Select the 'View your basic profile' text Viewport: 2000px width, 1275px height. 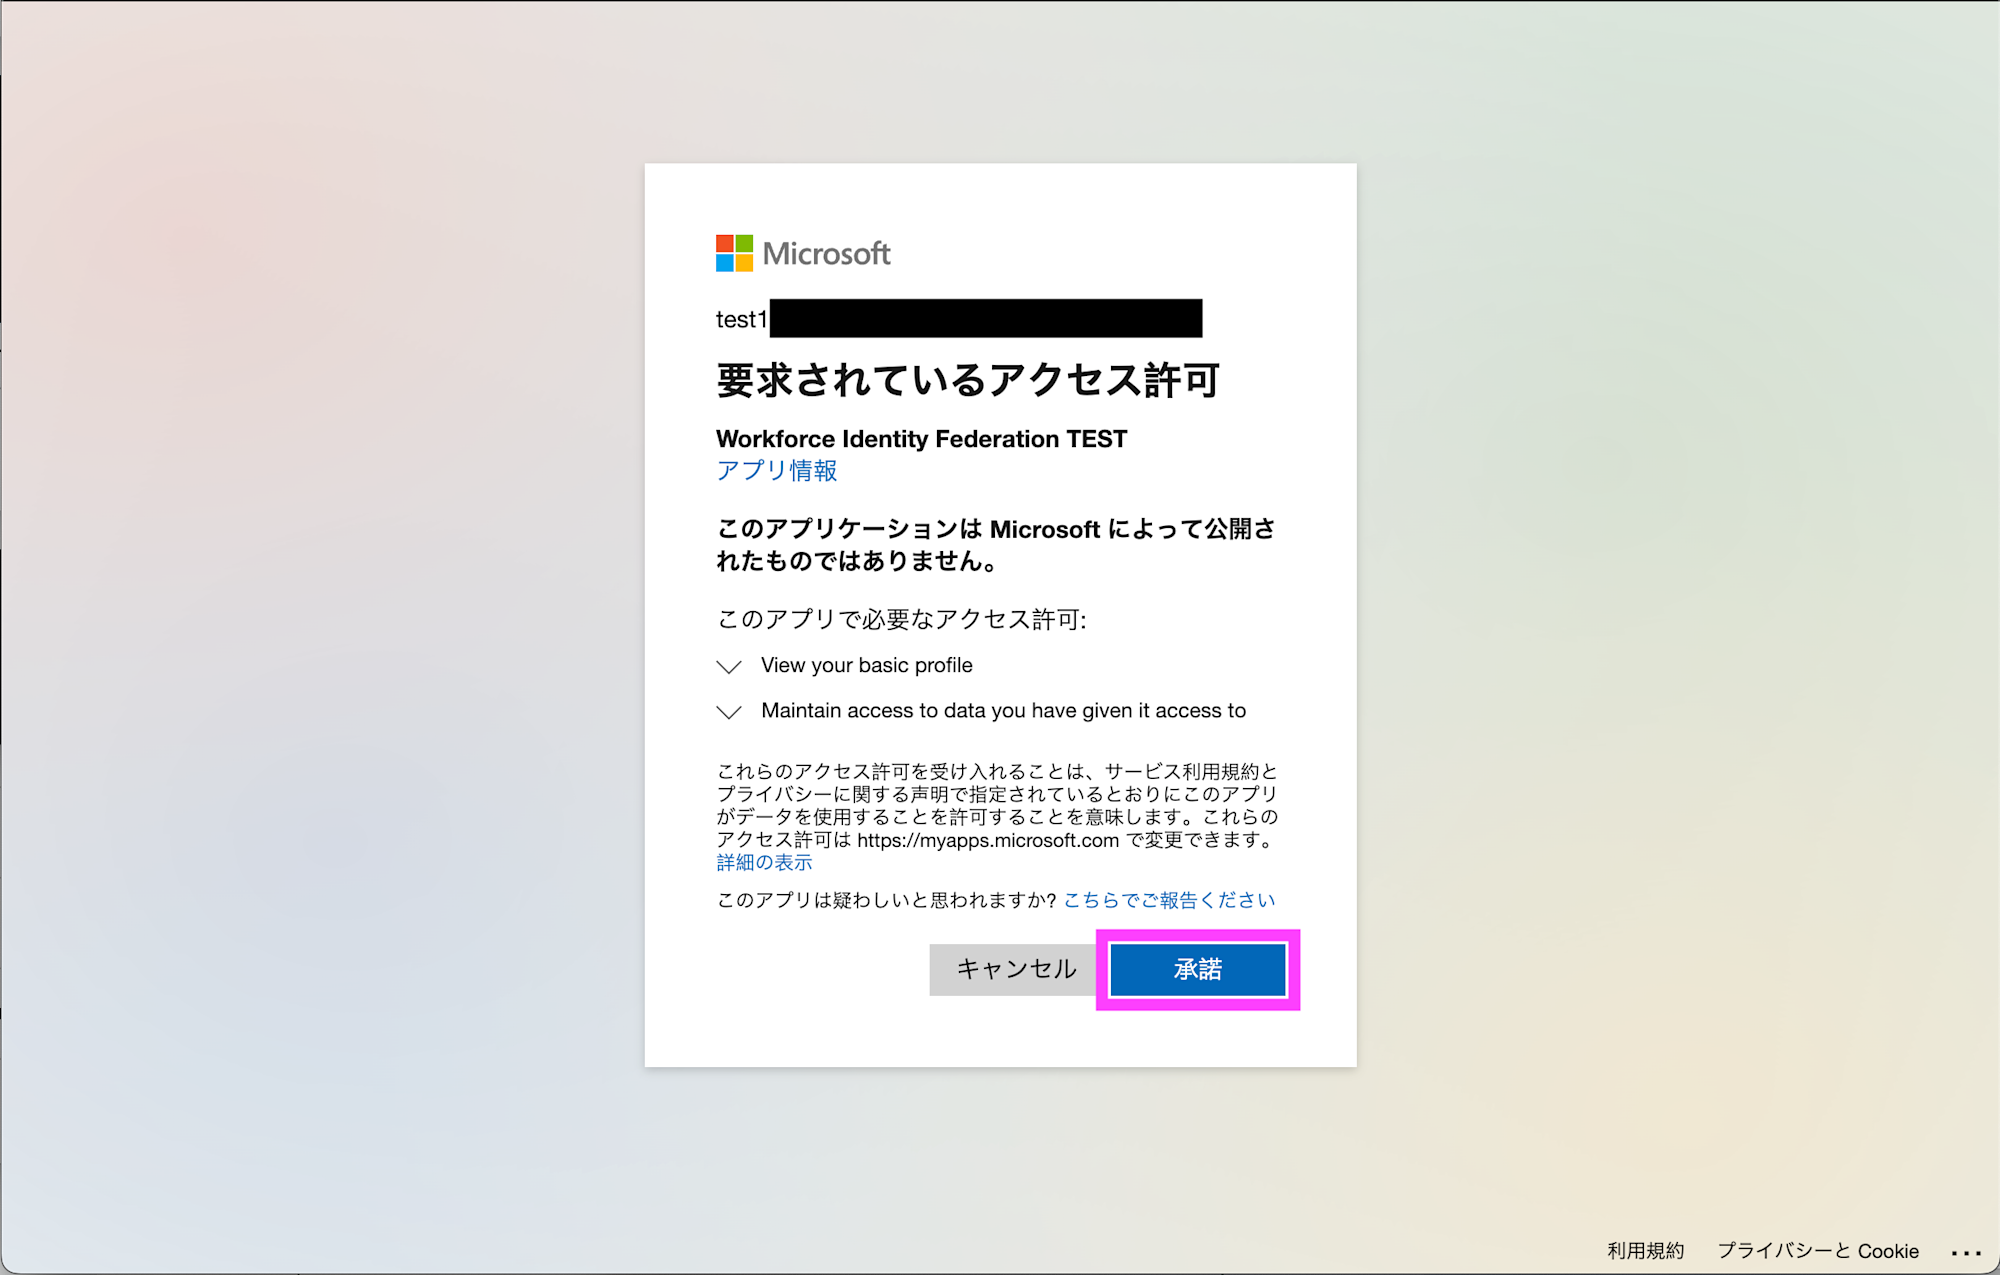[x=866, y=665]
